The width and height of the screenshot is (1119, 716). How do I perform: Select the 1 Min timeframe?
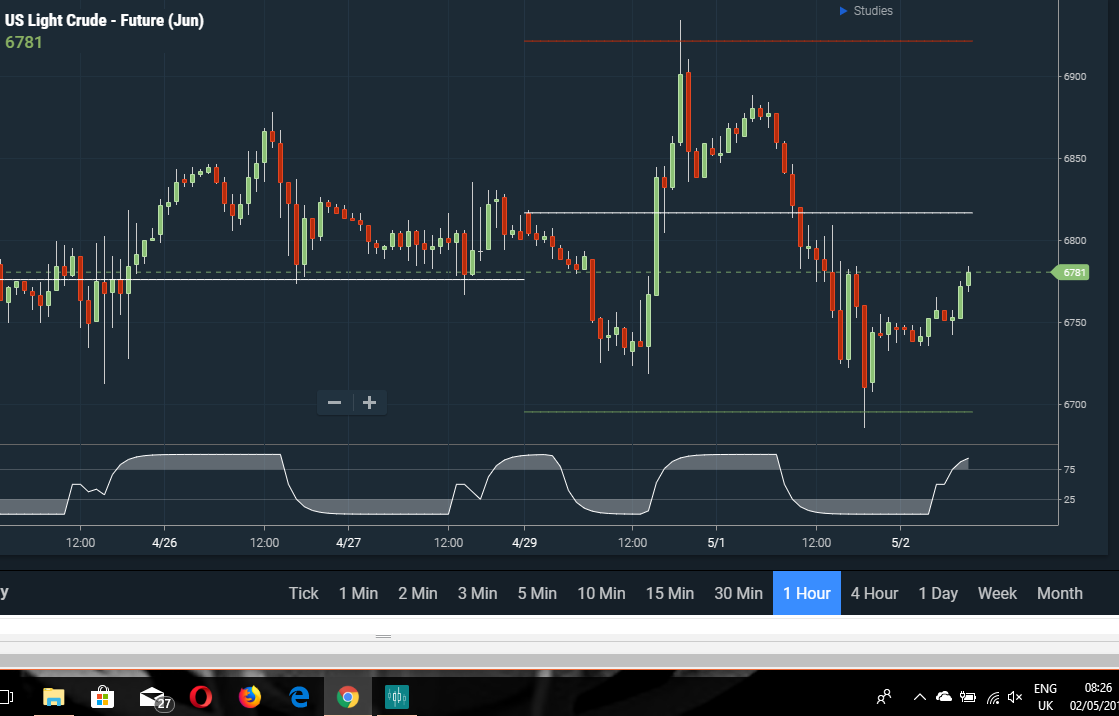click(x=358, y=593)
